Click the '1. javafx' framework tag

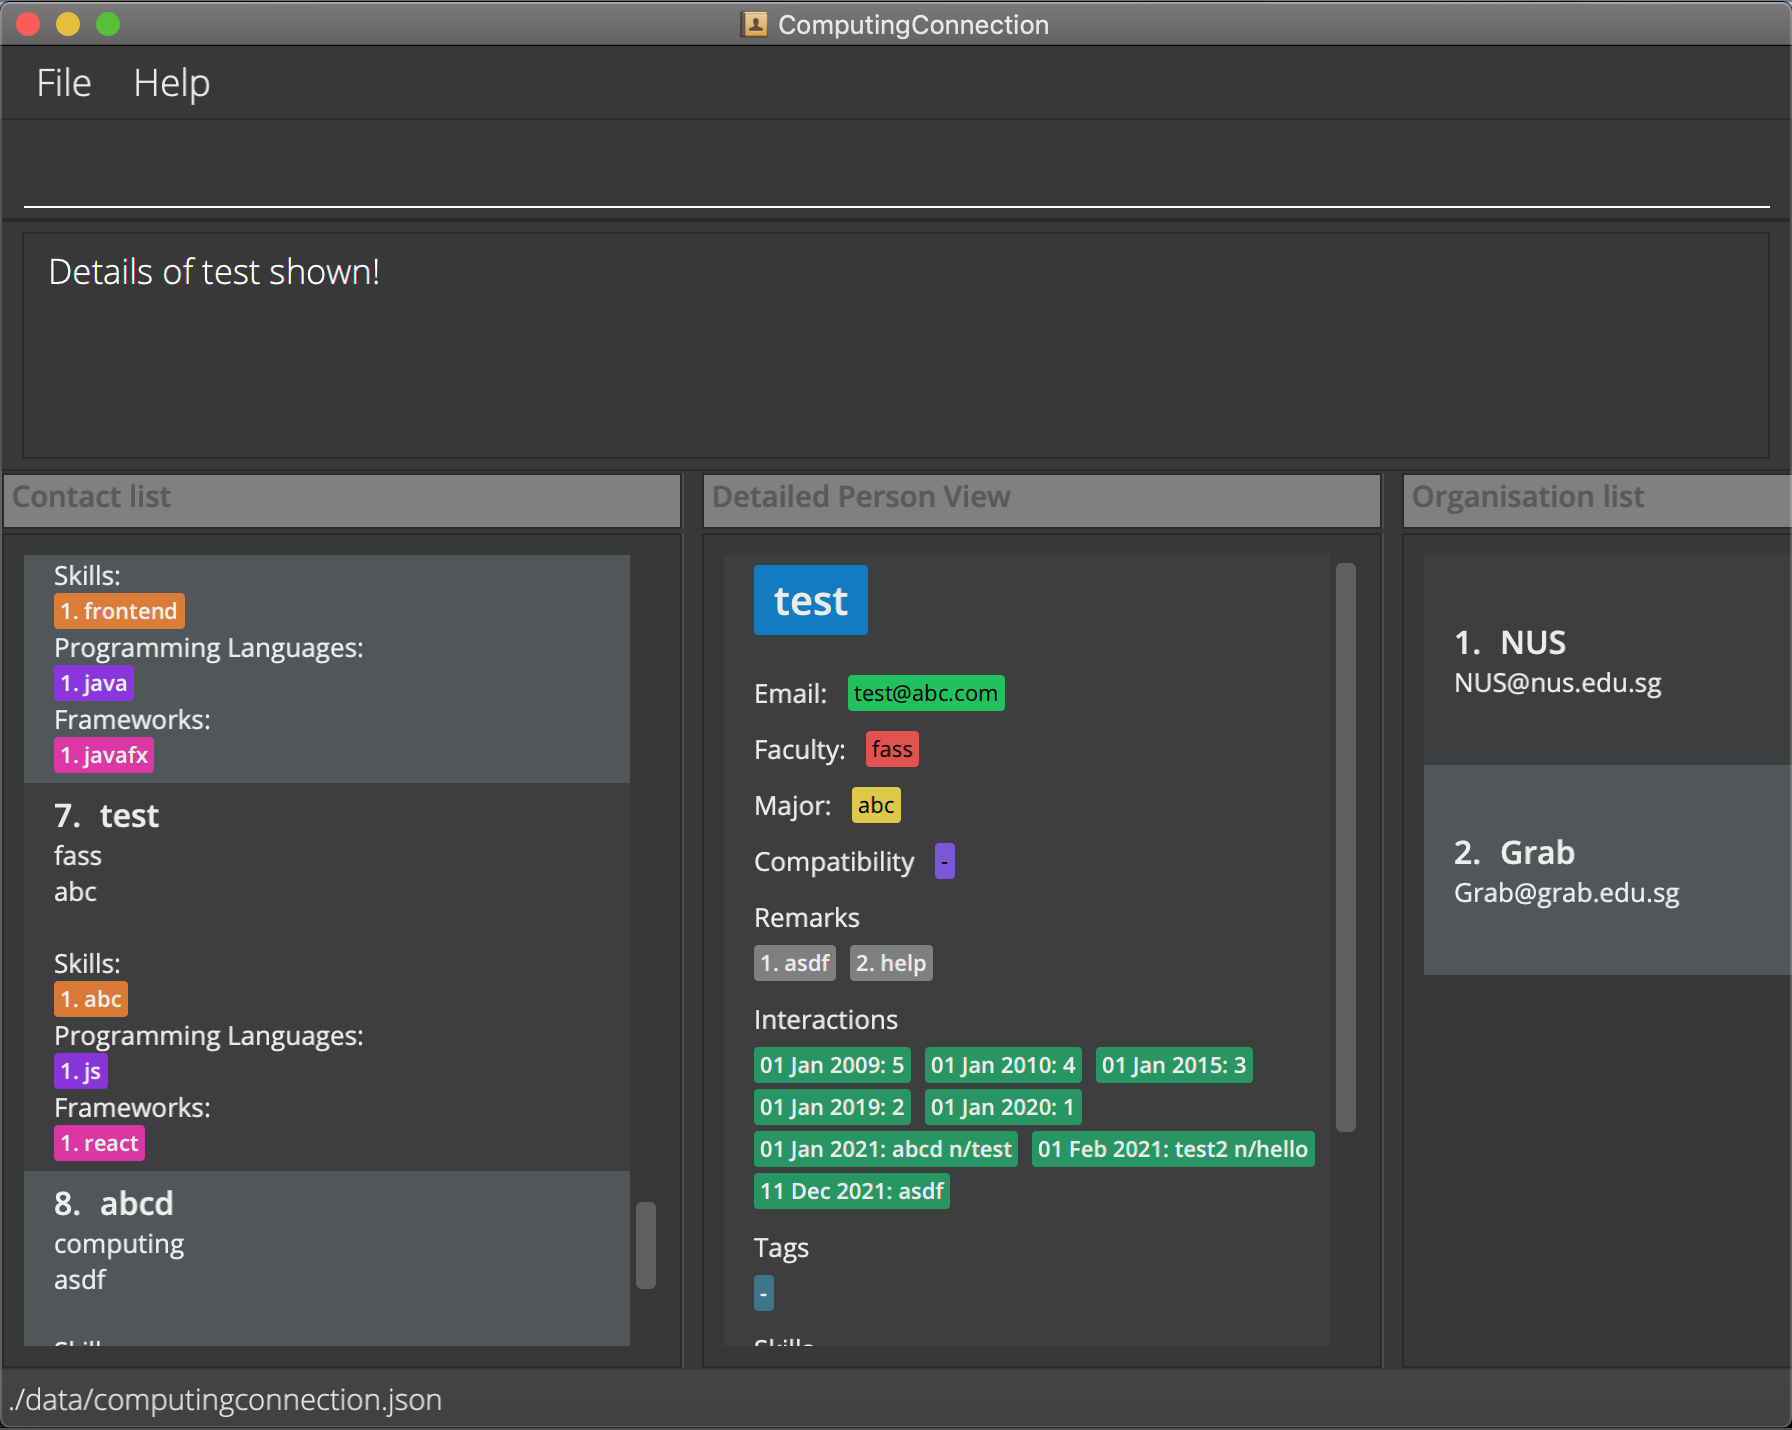104,755
